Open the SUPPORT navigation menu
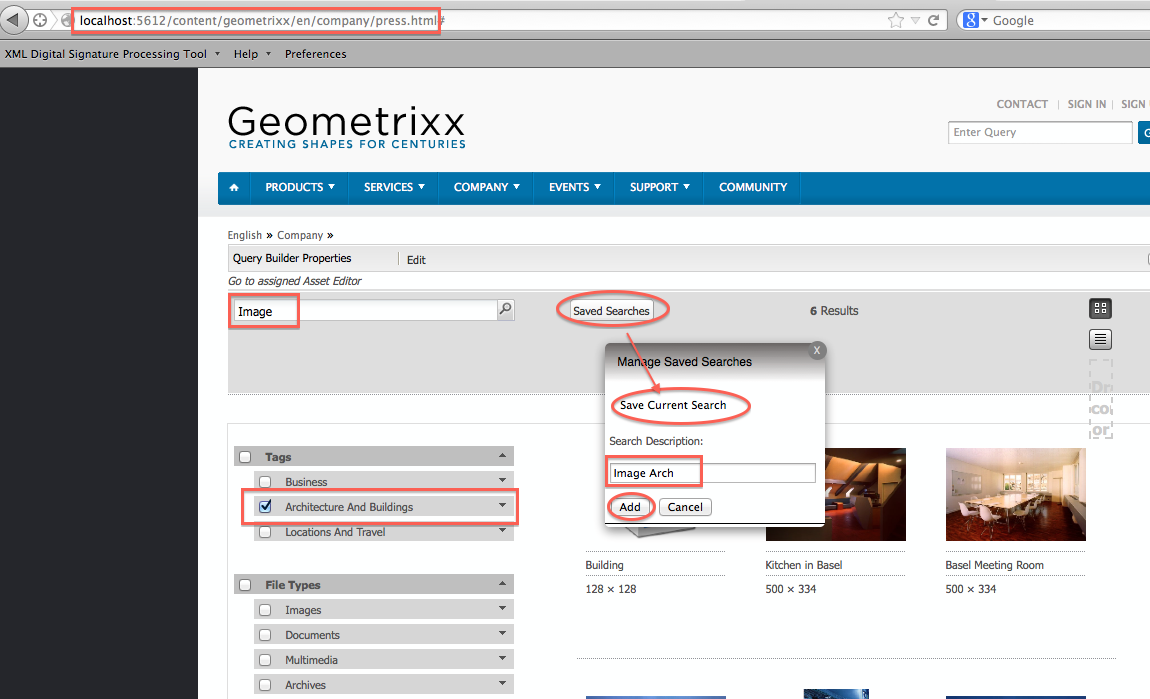 click(659, 188)
